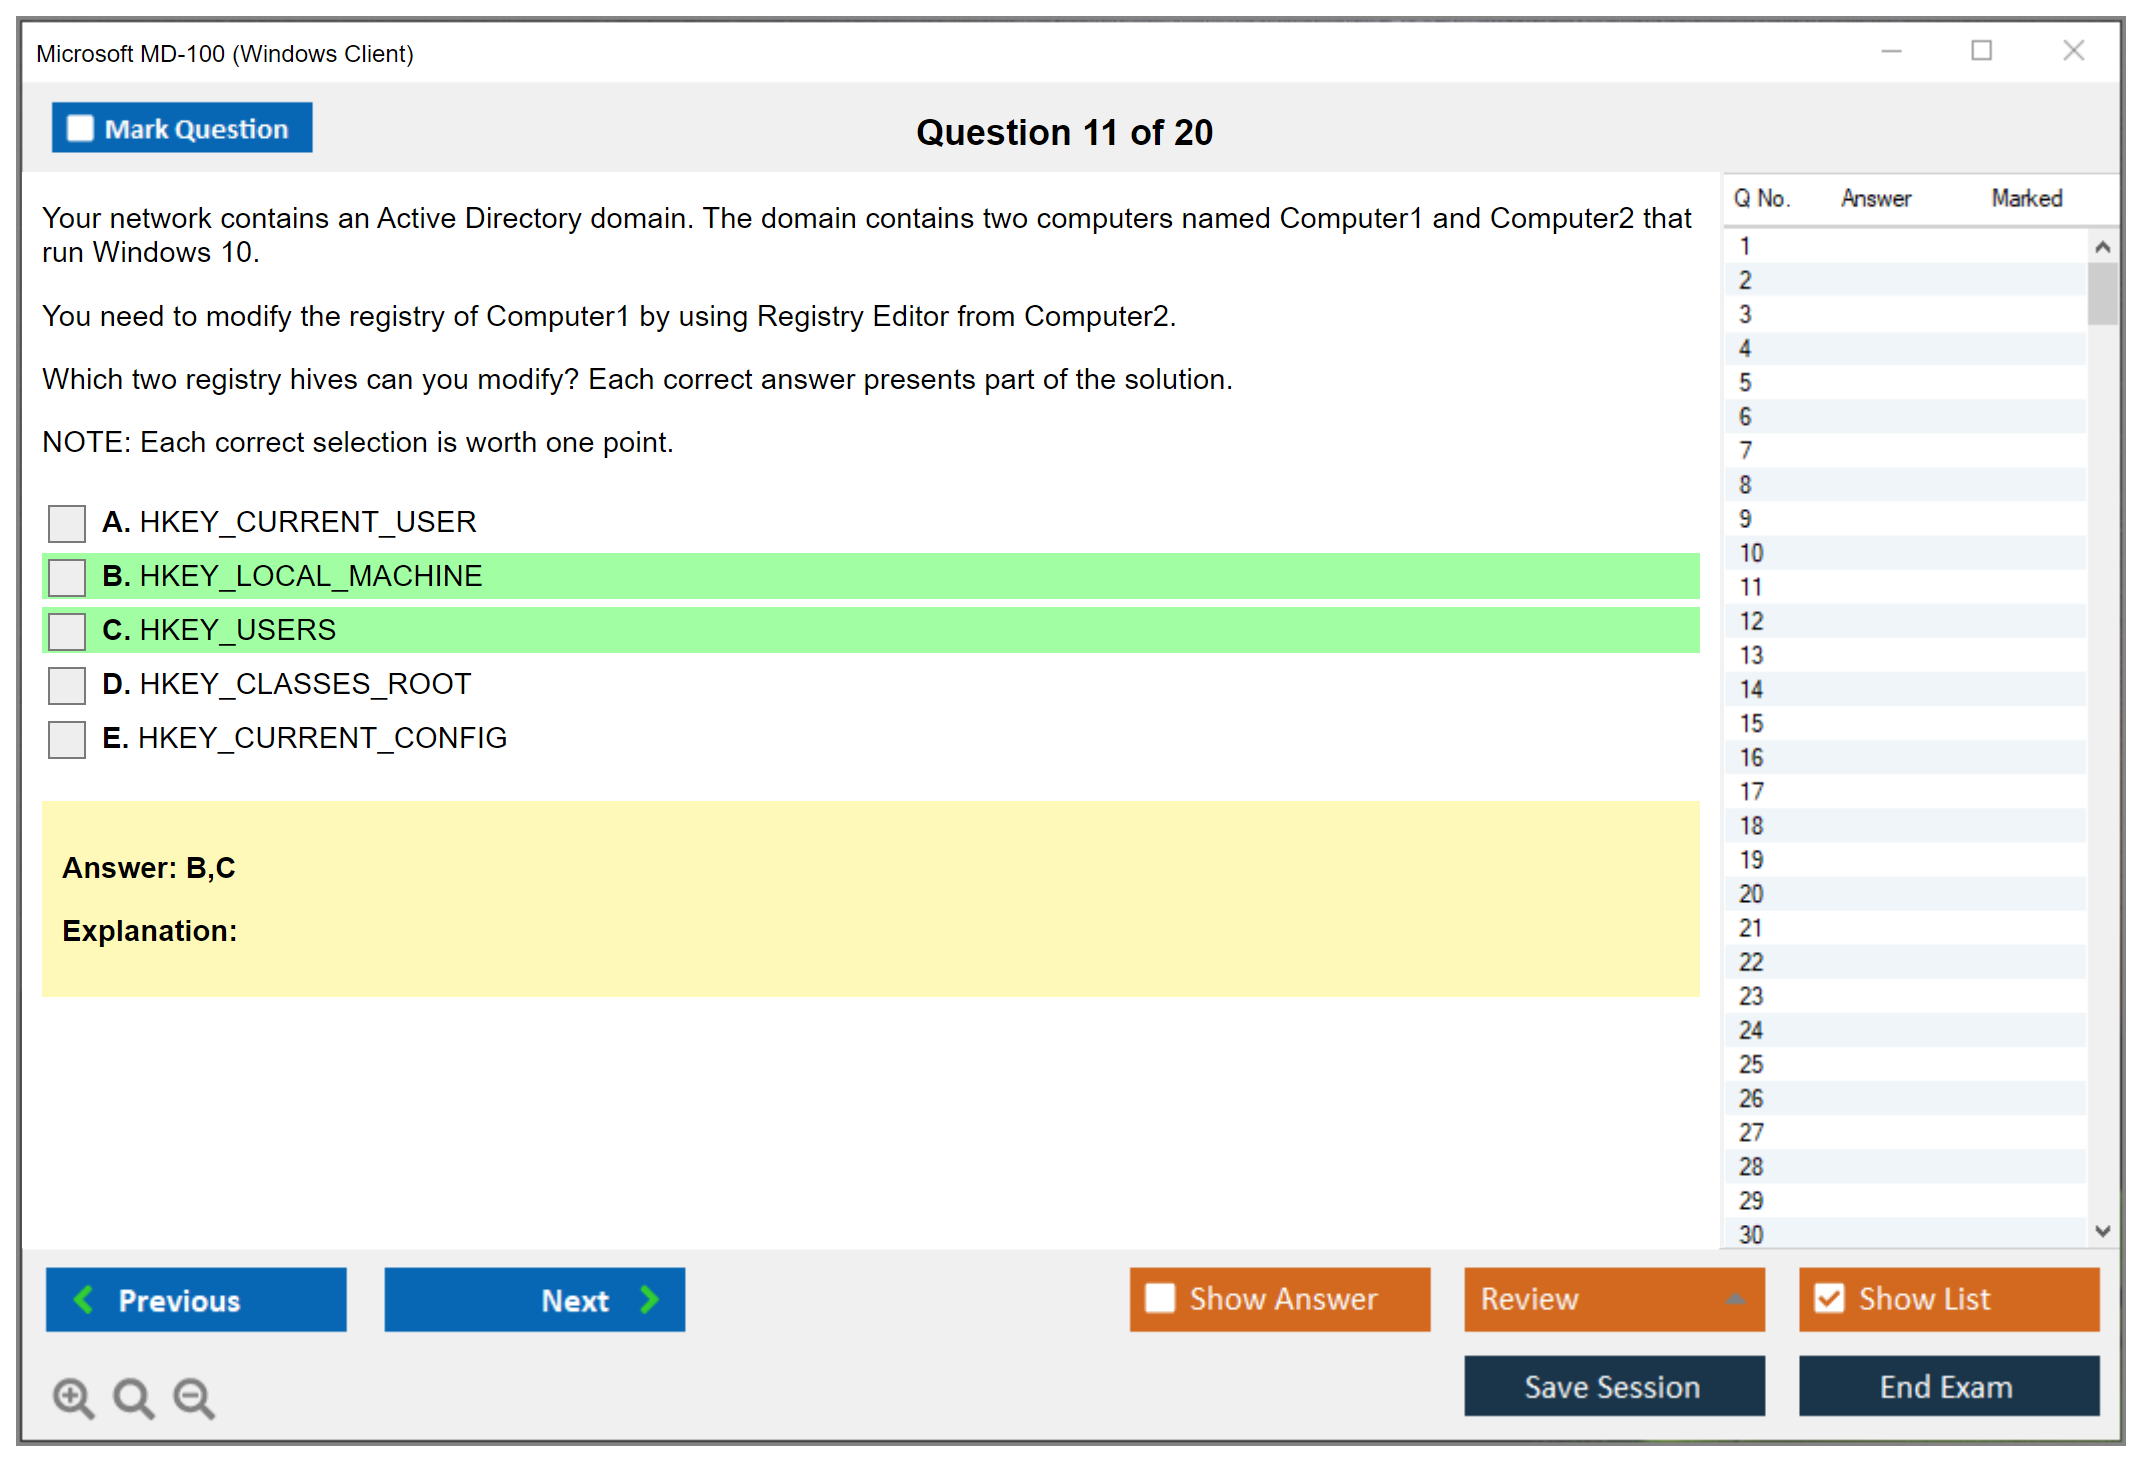2150x1470 pixels.
Task: Tick the option D HKEY_CLASSES_ROOT checkbox
Action: point(67,685)
